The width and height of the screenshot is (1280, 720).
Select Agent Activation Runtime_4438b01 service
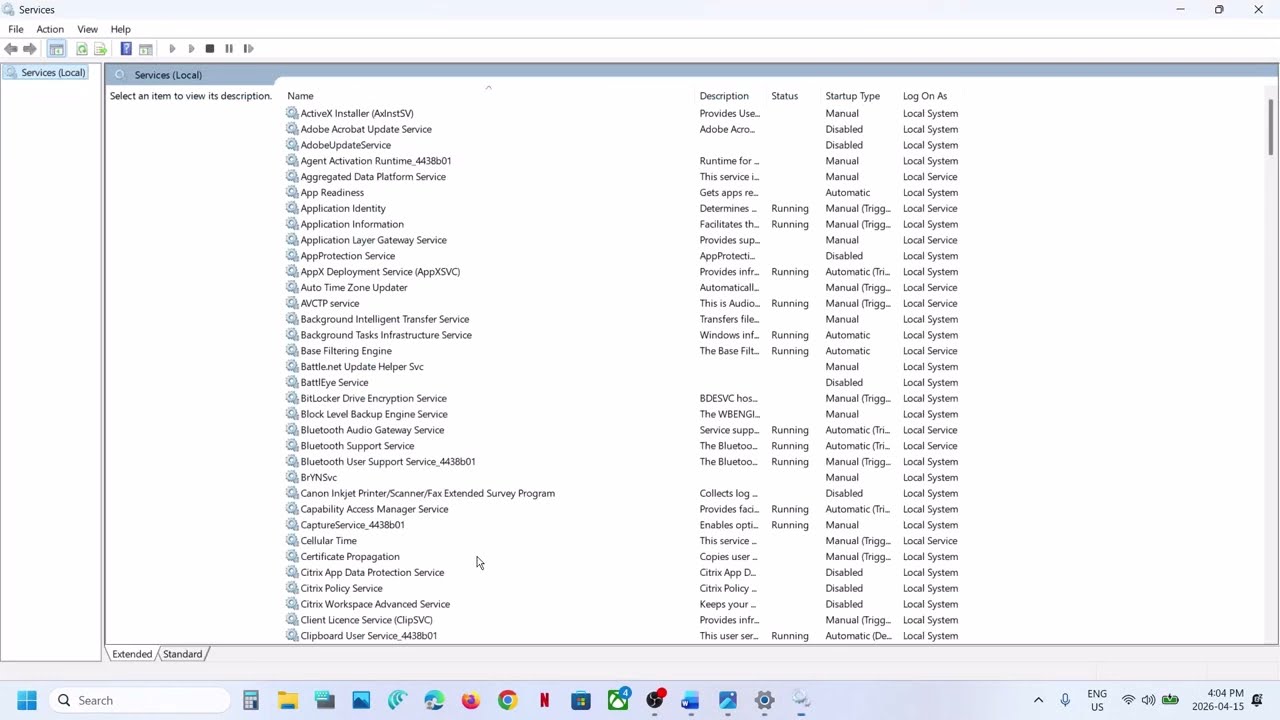pyautogui.click(x=376, y=161)
